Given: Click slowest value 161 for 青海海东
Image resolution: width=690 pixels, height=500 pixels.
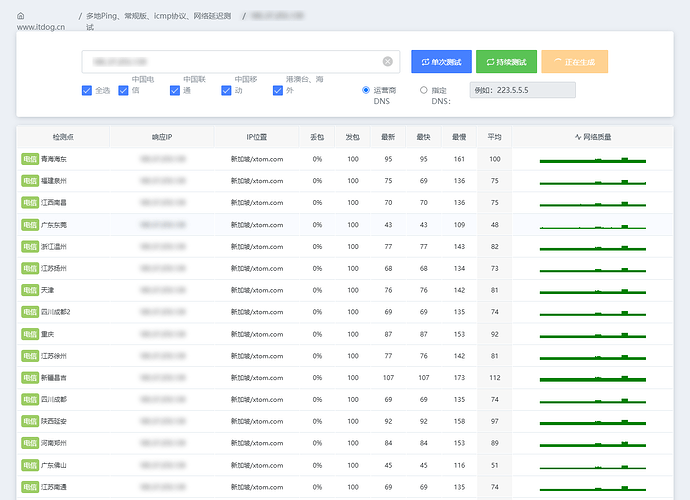Looking at the screenshot, I should point(459,159).
